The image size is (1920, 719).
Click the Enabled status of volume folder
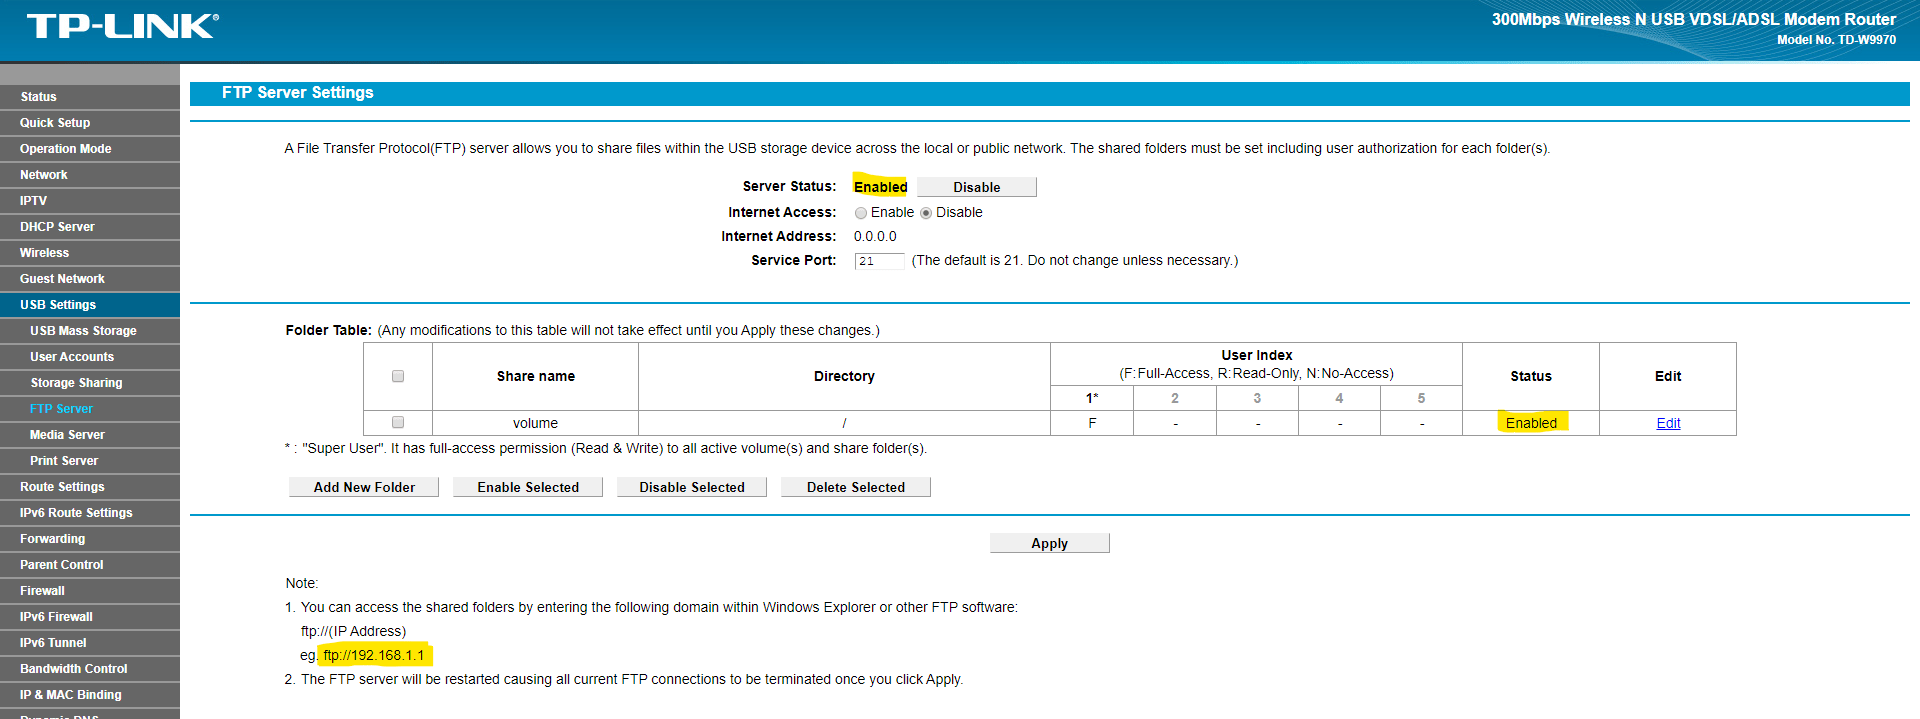tap(1531, 423)
